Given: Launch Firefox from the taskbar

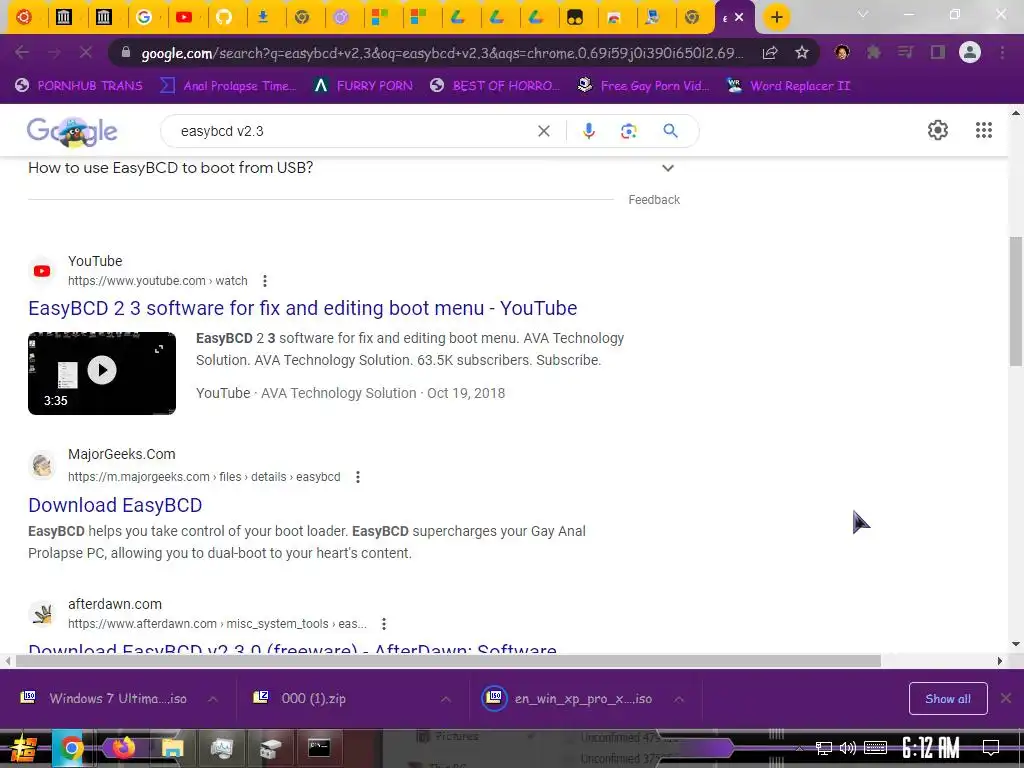Looking at the screenshot, I should tap(122, 748).
